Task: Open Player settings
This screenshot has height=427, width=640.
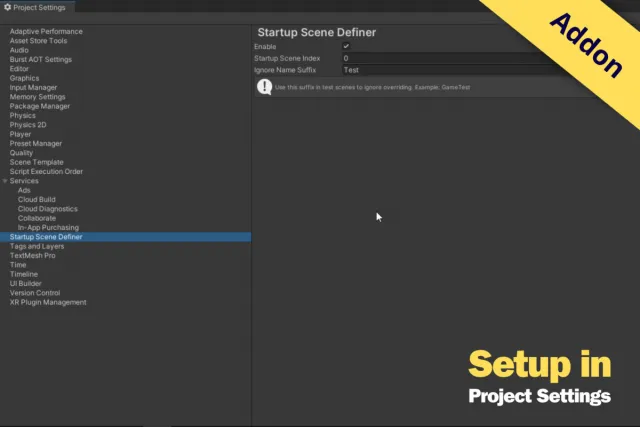Action: 20,134
